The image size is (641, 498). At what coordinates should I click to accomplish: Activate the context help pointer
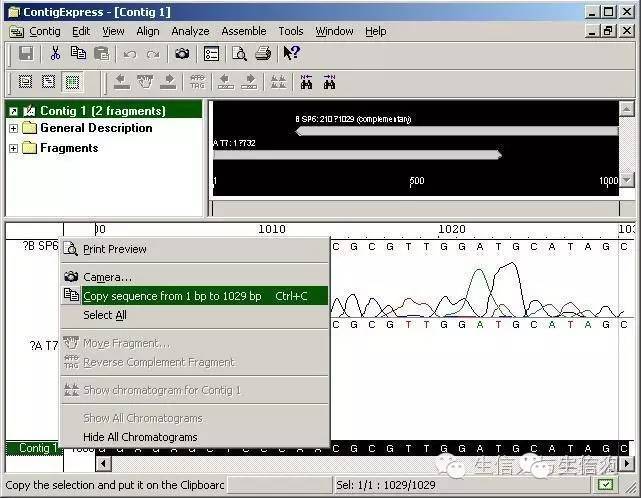coord(291,54)
